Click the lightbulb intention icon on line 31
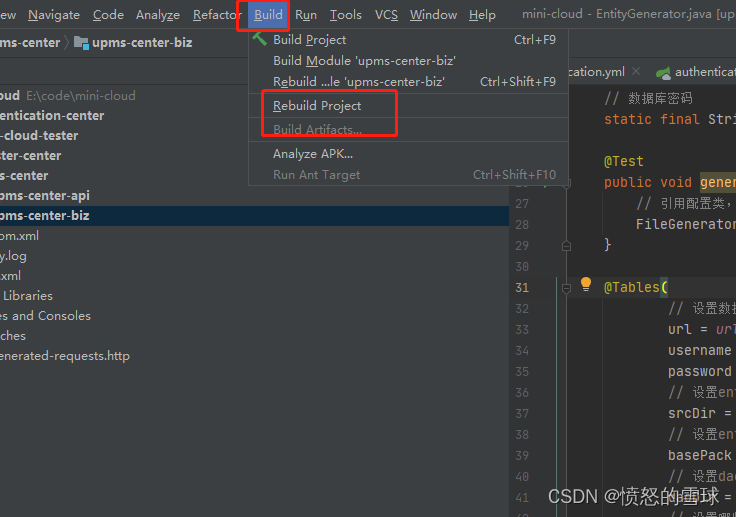 pos(586,285)
